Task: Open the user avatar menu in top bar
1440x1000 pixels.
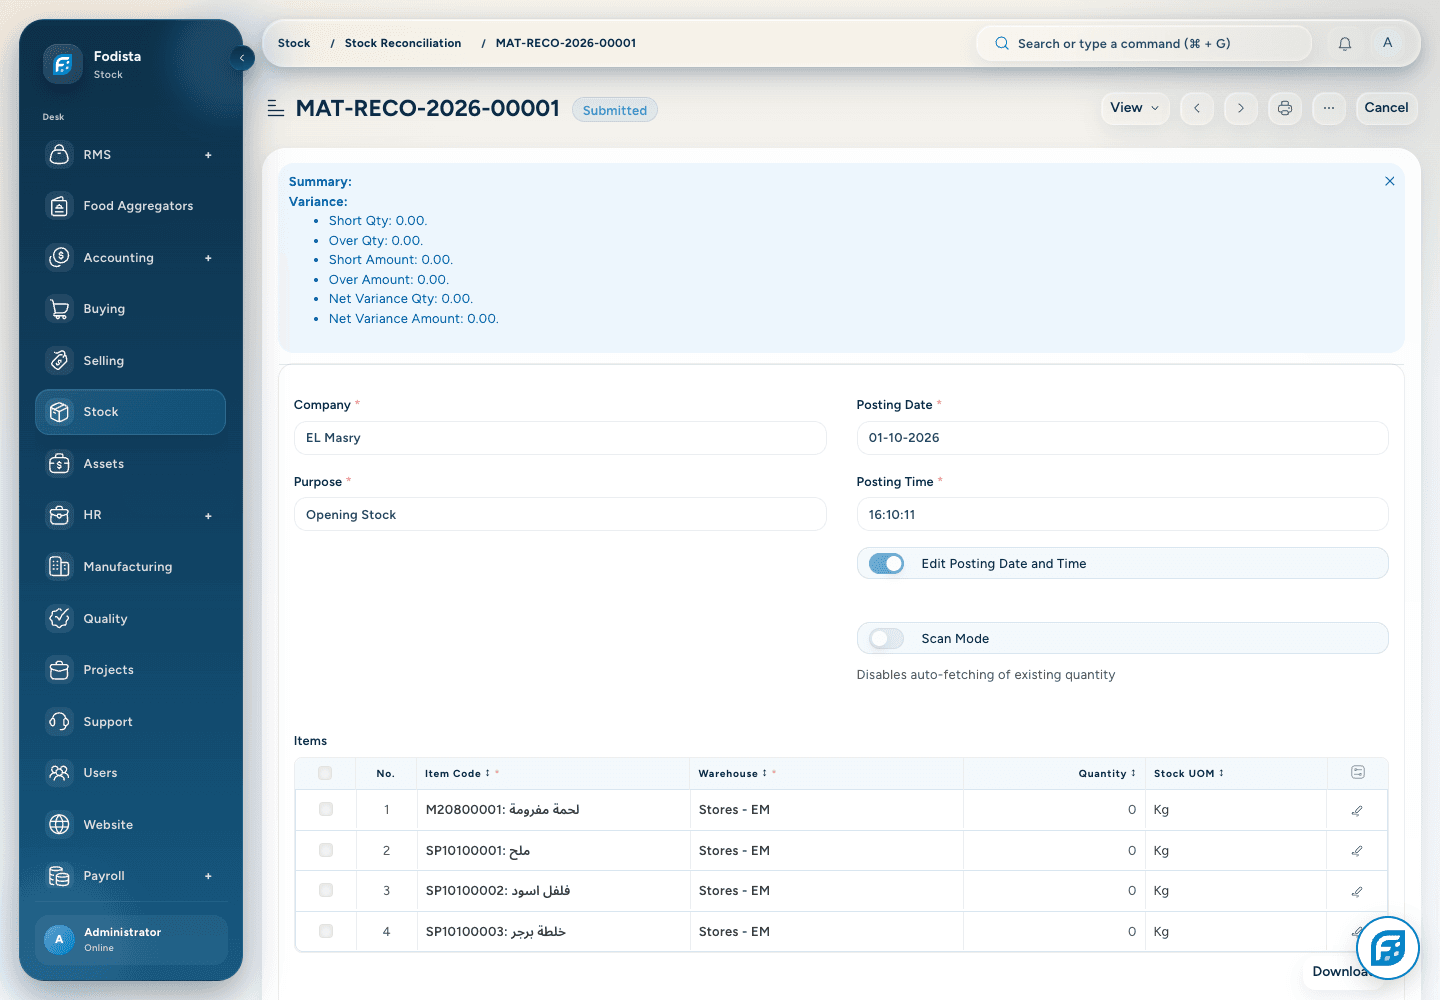Action: (x=1388, y=43)
